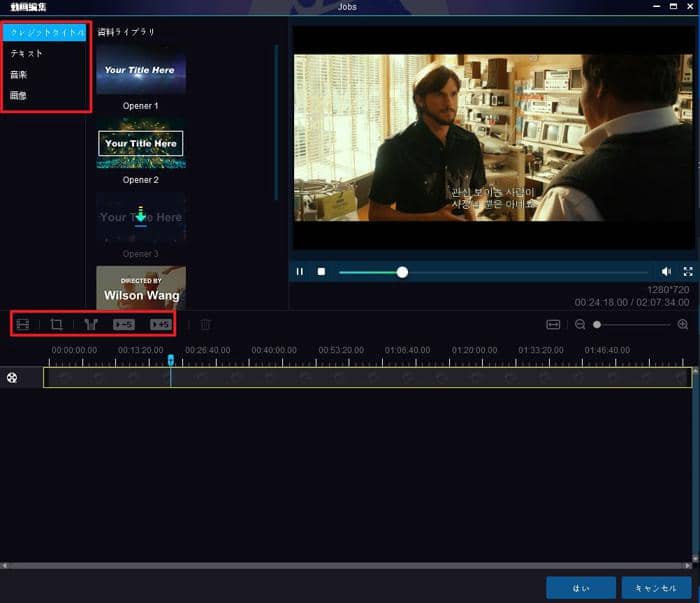Viewport: 700px width, 603px height.
Task: Select the クレジットタイトル category
Action: click(x=45, y=33)
